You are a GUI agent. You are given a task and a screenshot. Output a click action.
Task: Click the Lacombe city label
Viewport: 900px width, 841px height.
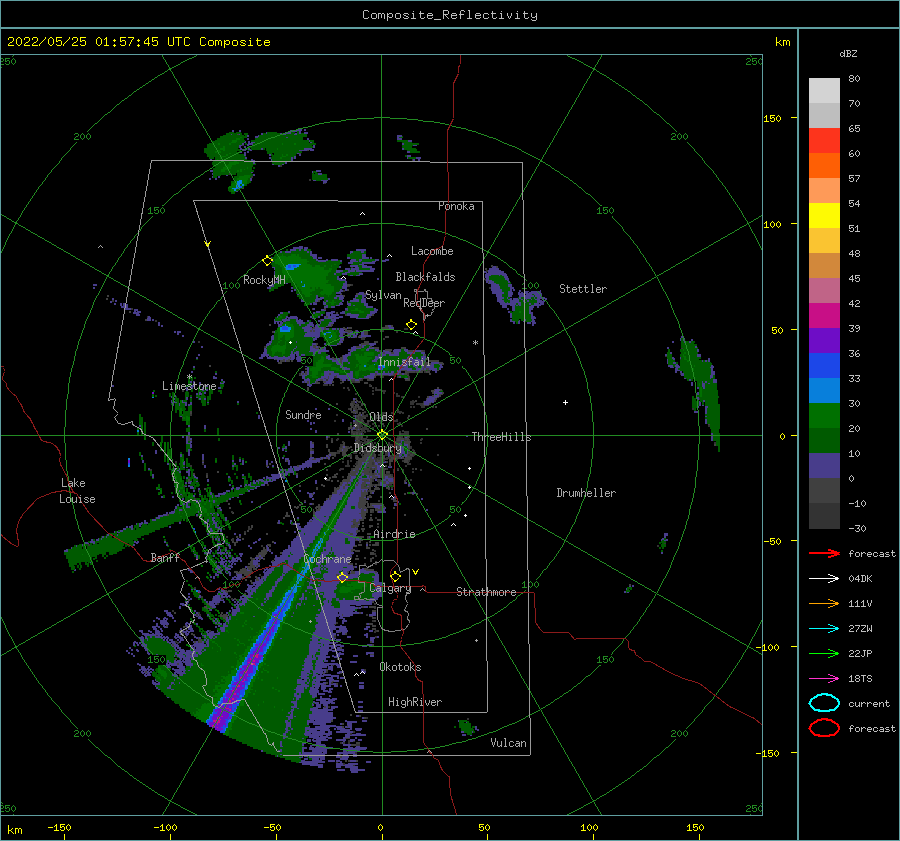click(x=432, y=251)
